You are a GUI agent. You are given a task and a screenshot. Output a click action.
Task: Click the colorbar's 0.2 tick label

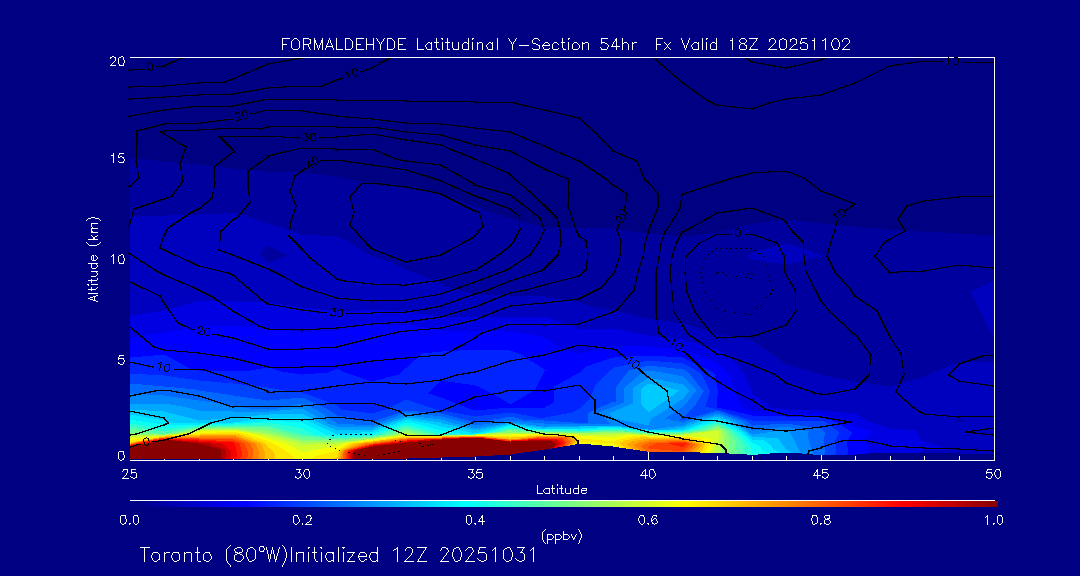tap(302, 520)
